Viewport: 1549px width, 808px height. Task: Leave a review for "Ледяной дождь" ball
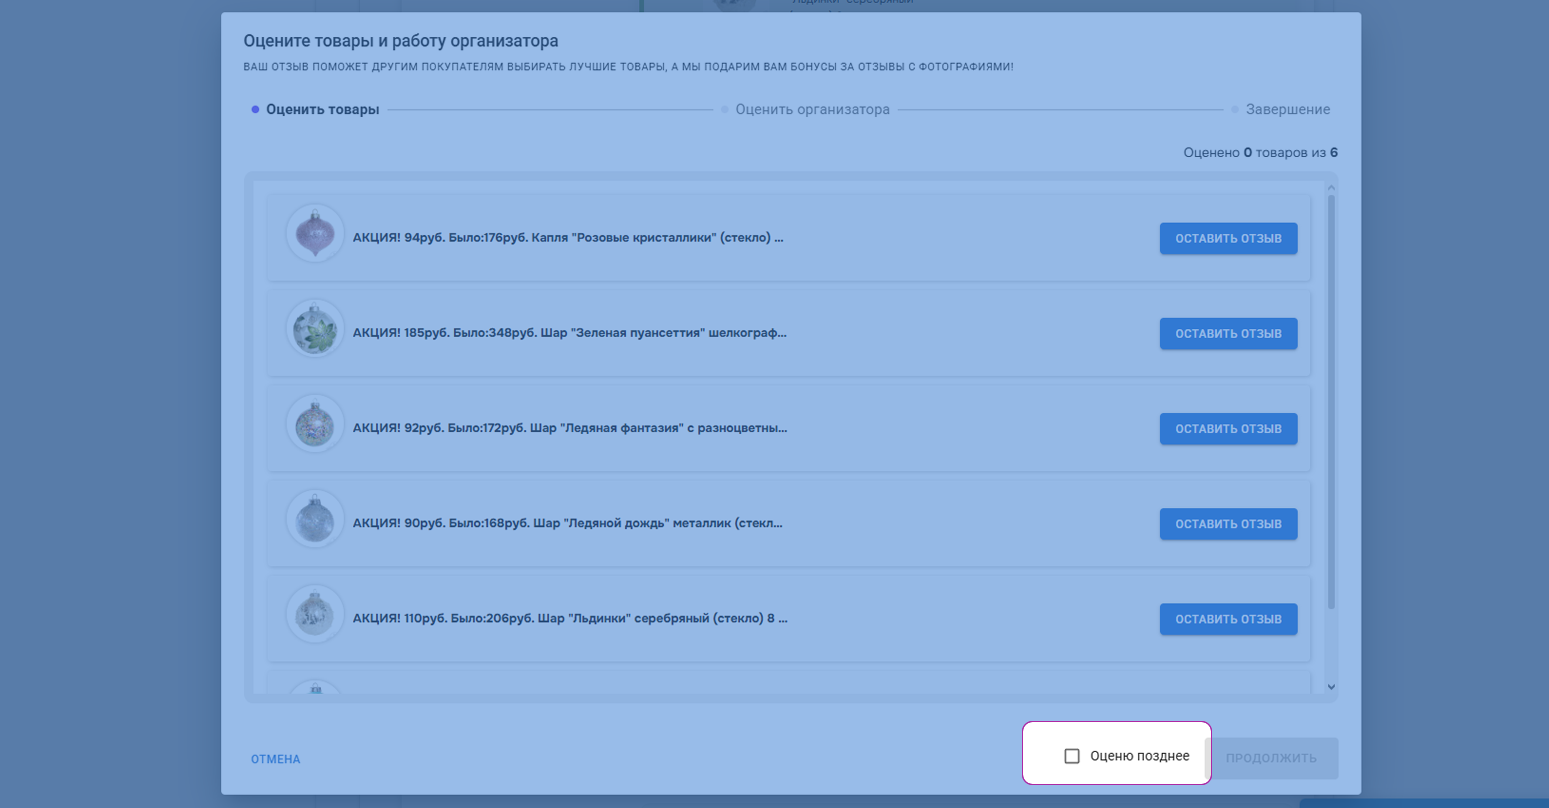coord(1228,524)
